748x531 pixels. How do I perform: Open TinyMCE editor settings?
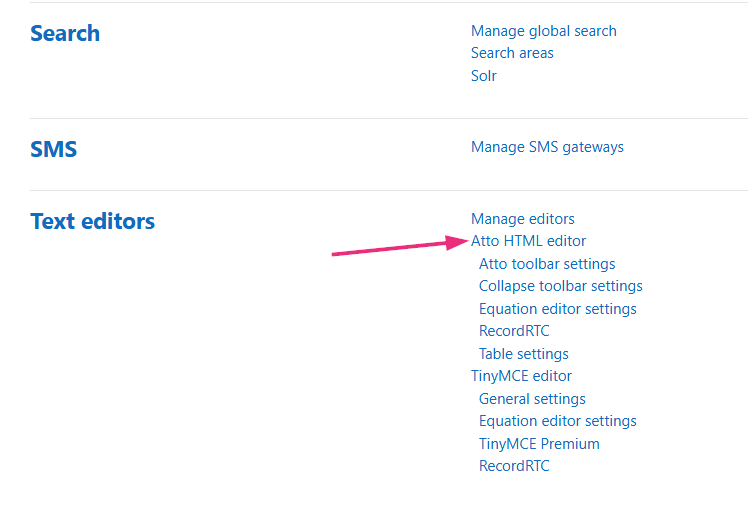click(x=521, y=376)
